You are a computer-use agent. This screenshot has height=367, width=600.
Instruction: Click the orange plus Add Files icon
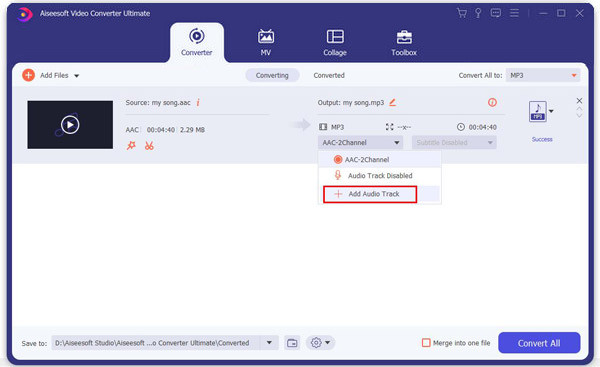[x=28, y=75]
